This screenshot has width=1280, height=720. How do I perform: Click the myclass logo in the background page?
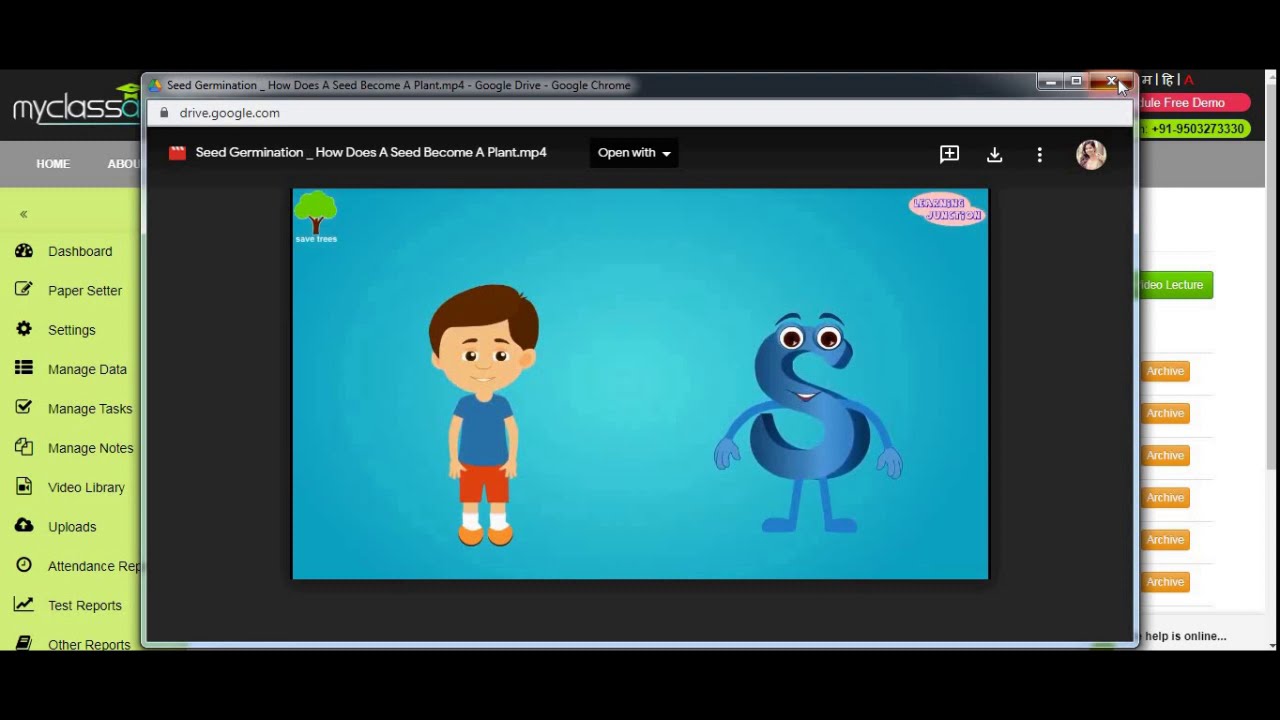click(x=75, y=104)
